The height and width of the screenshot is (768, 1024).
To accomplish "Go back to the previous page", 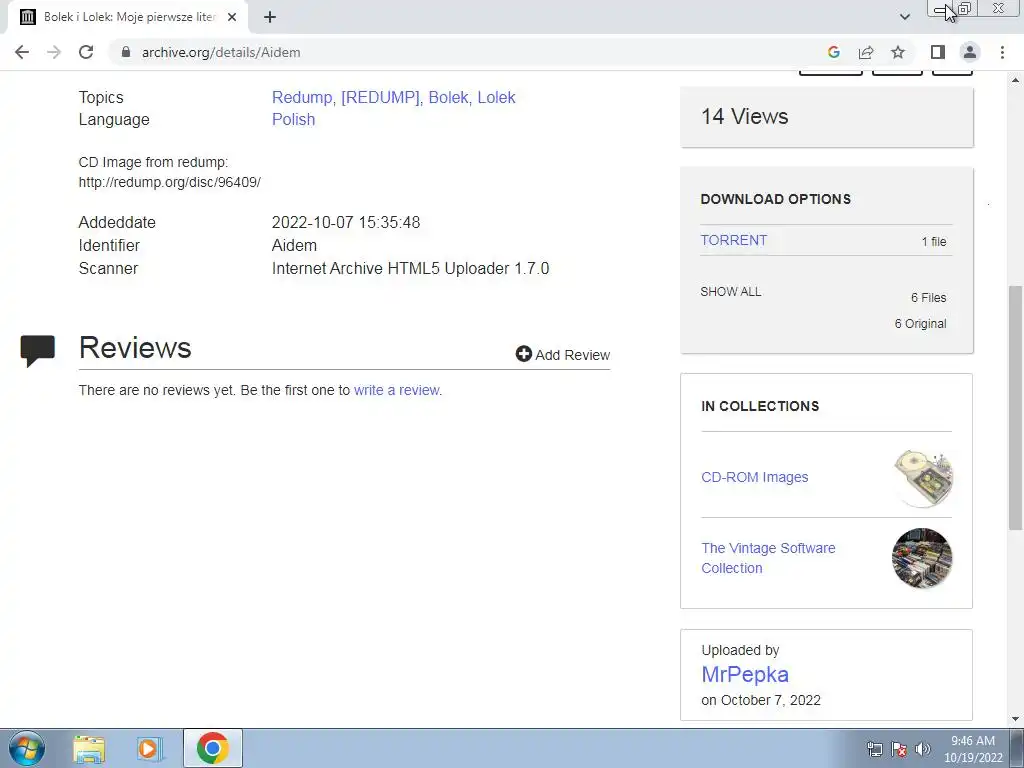I will point(22,52).
